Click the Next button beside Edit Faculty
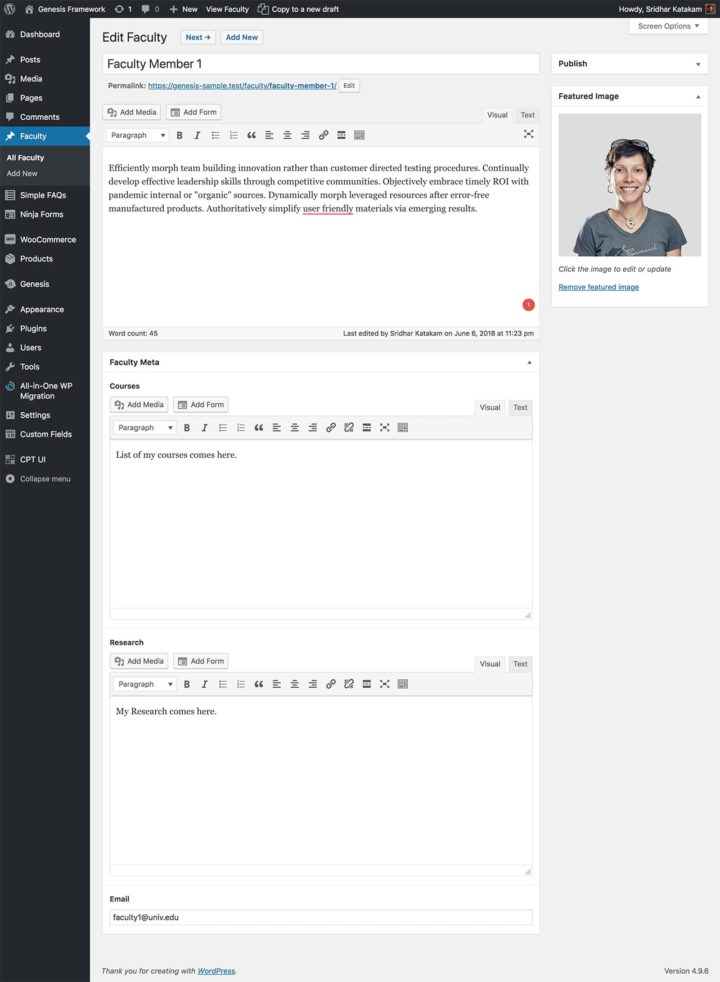720x982 pixels. tap(198, 37)
